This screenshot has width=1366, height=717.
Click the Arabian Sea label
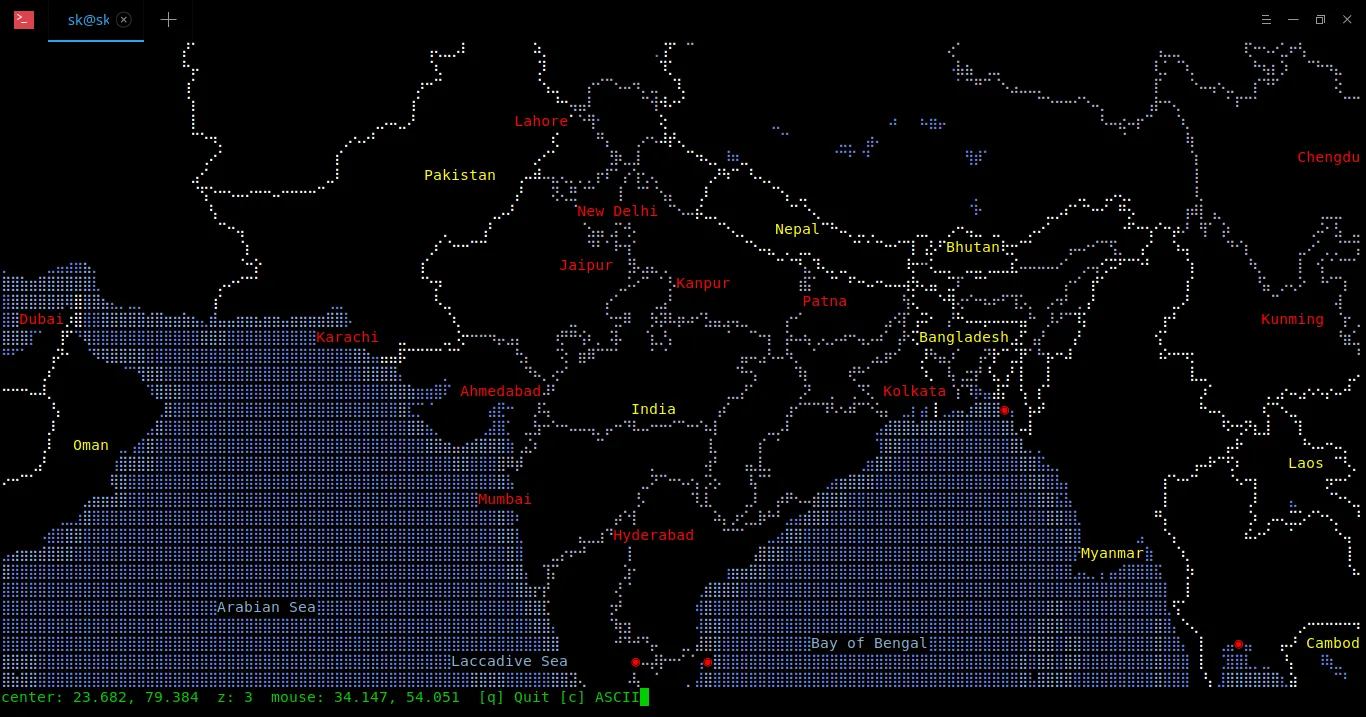(266, 607)
